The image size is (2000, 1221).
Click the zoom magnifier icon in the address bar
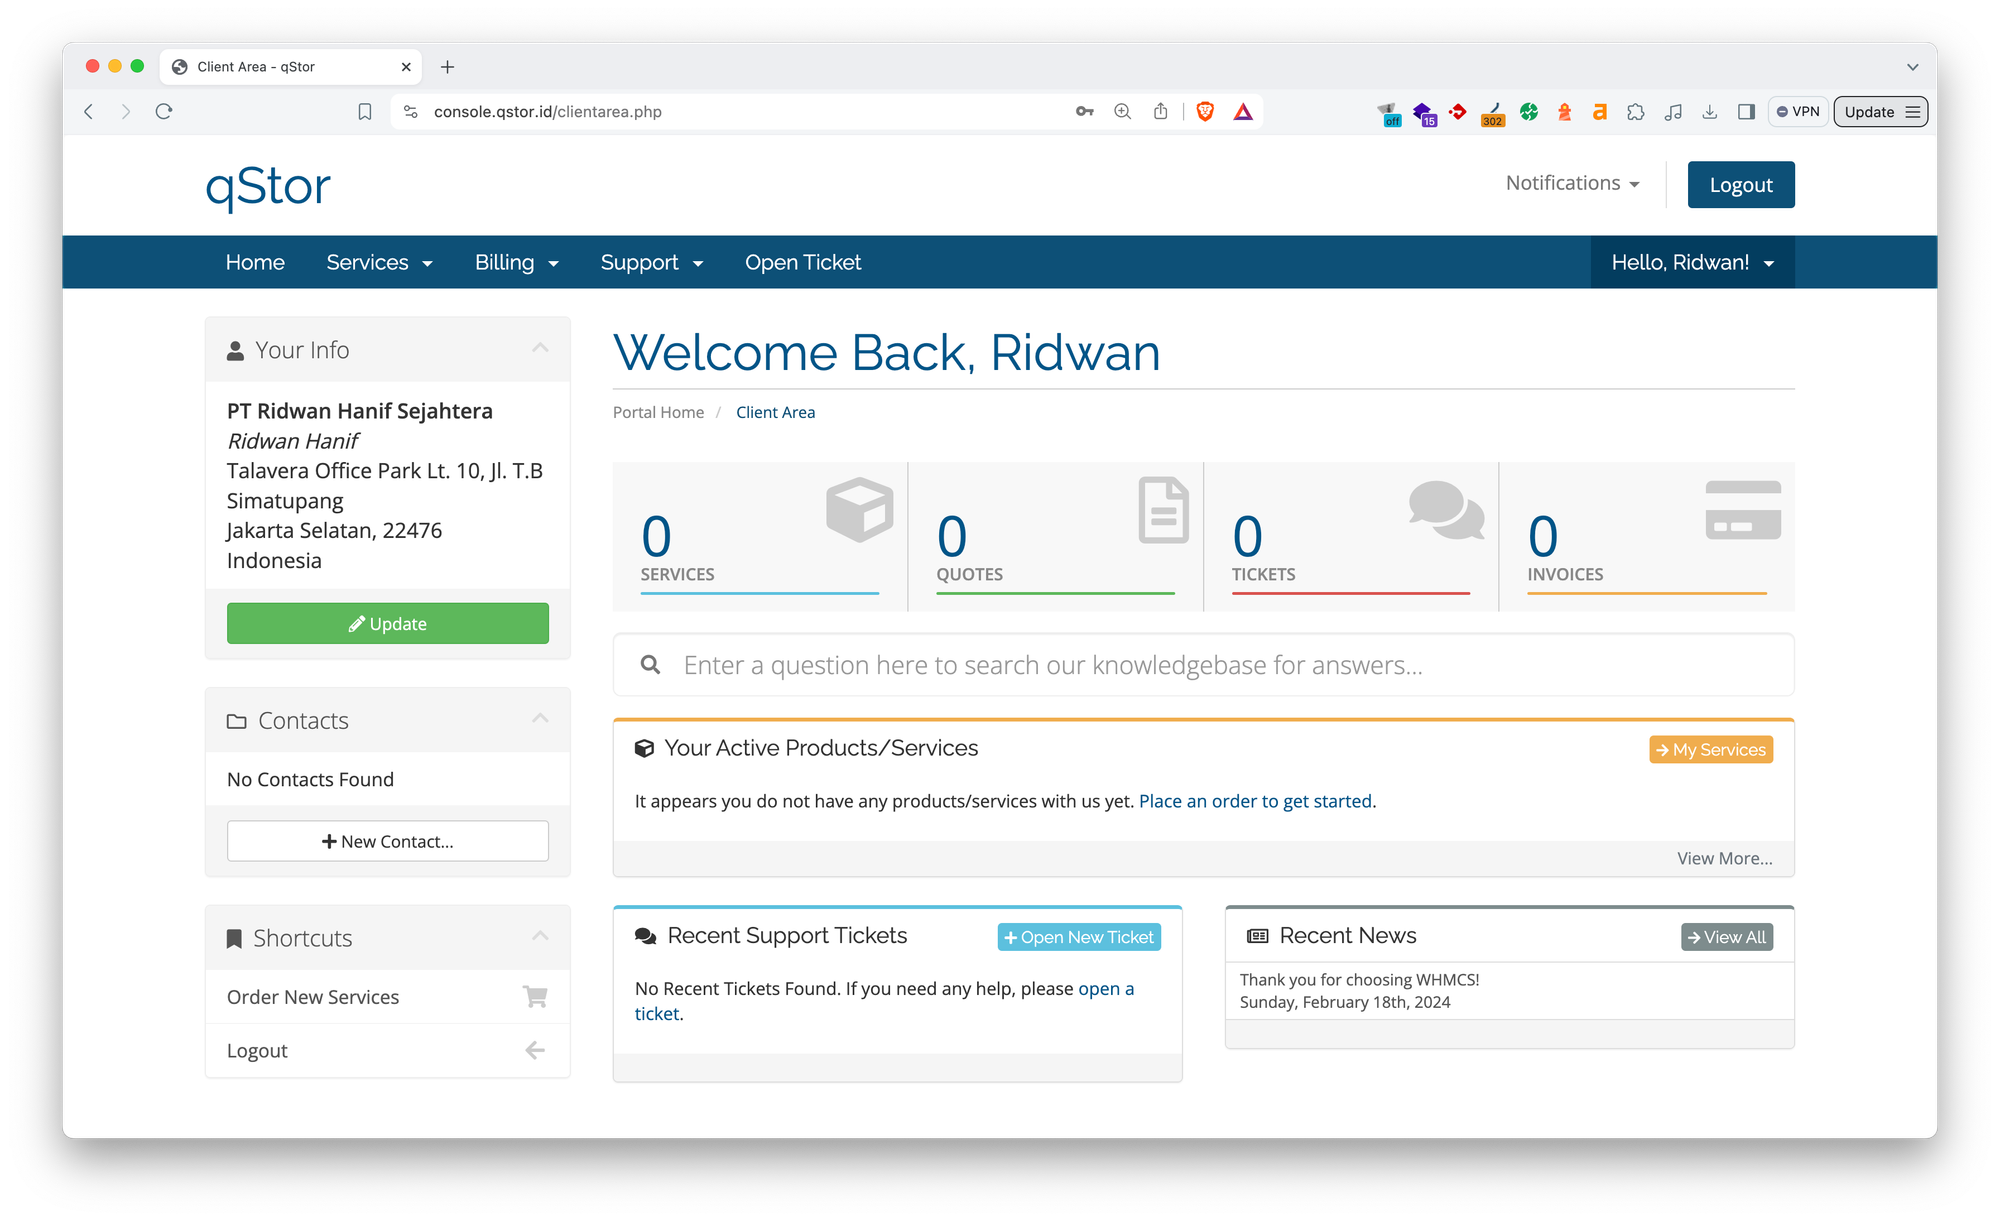point(1123,112)
